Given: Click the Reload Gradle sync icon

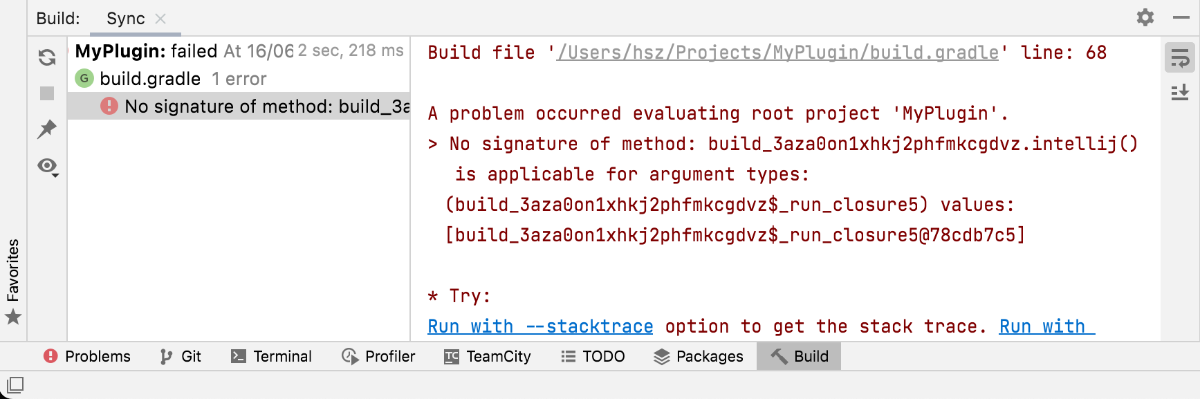Looking at the screenshot, I should coord(47,58).
